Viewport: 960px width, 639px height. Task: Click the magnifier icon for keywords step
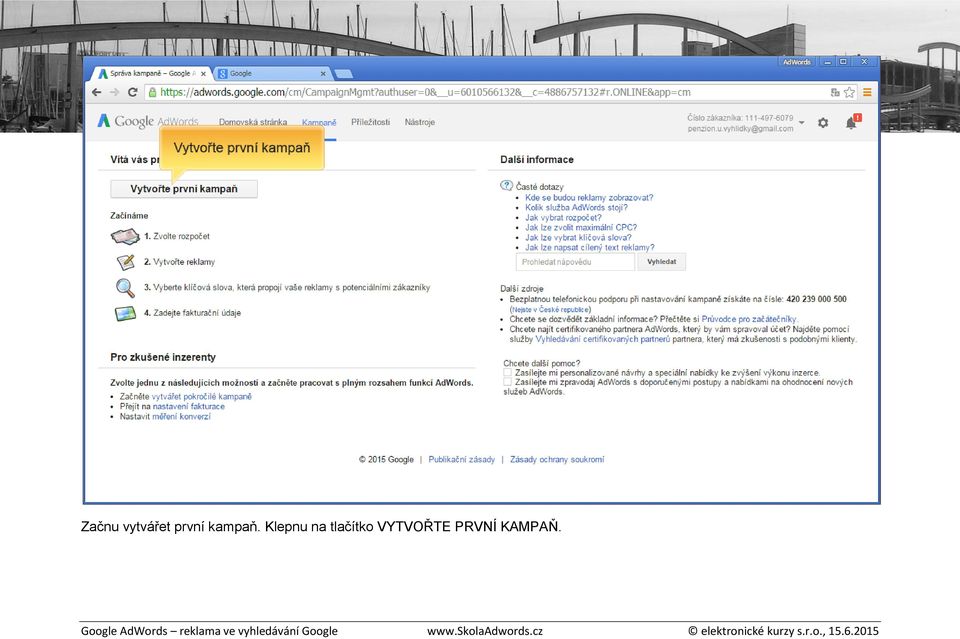(x=125, y=287)
